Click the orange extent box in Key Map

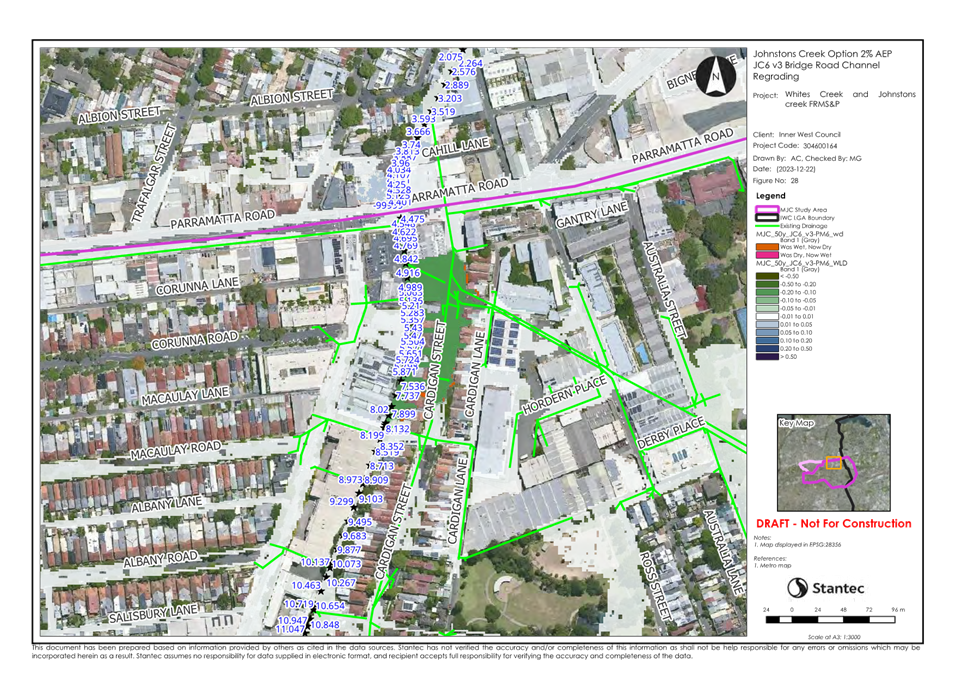(834, 463)
